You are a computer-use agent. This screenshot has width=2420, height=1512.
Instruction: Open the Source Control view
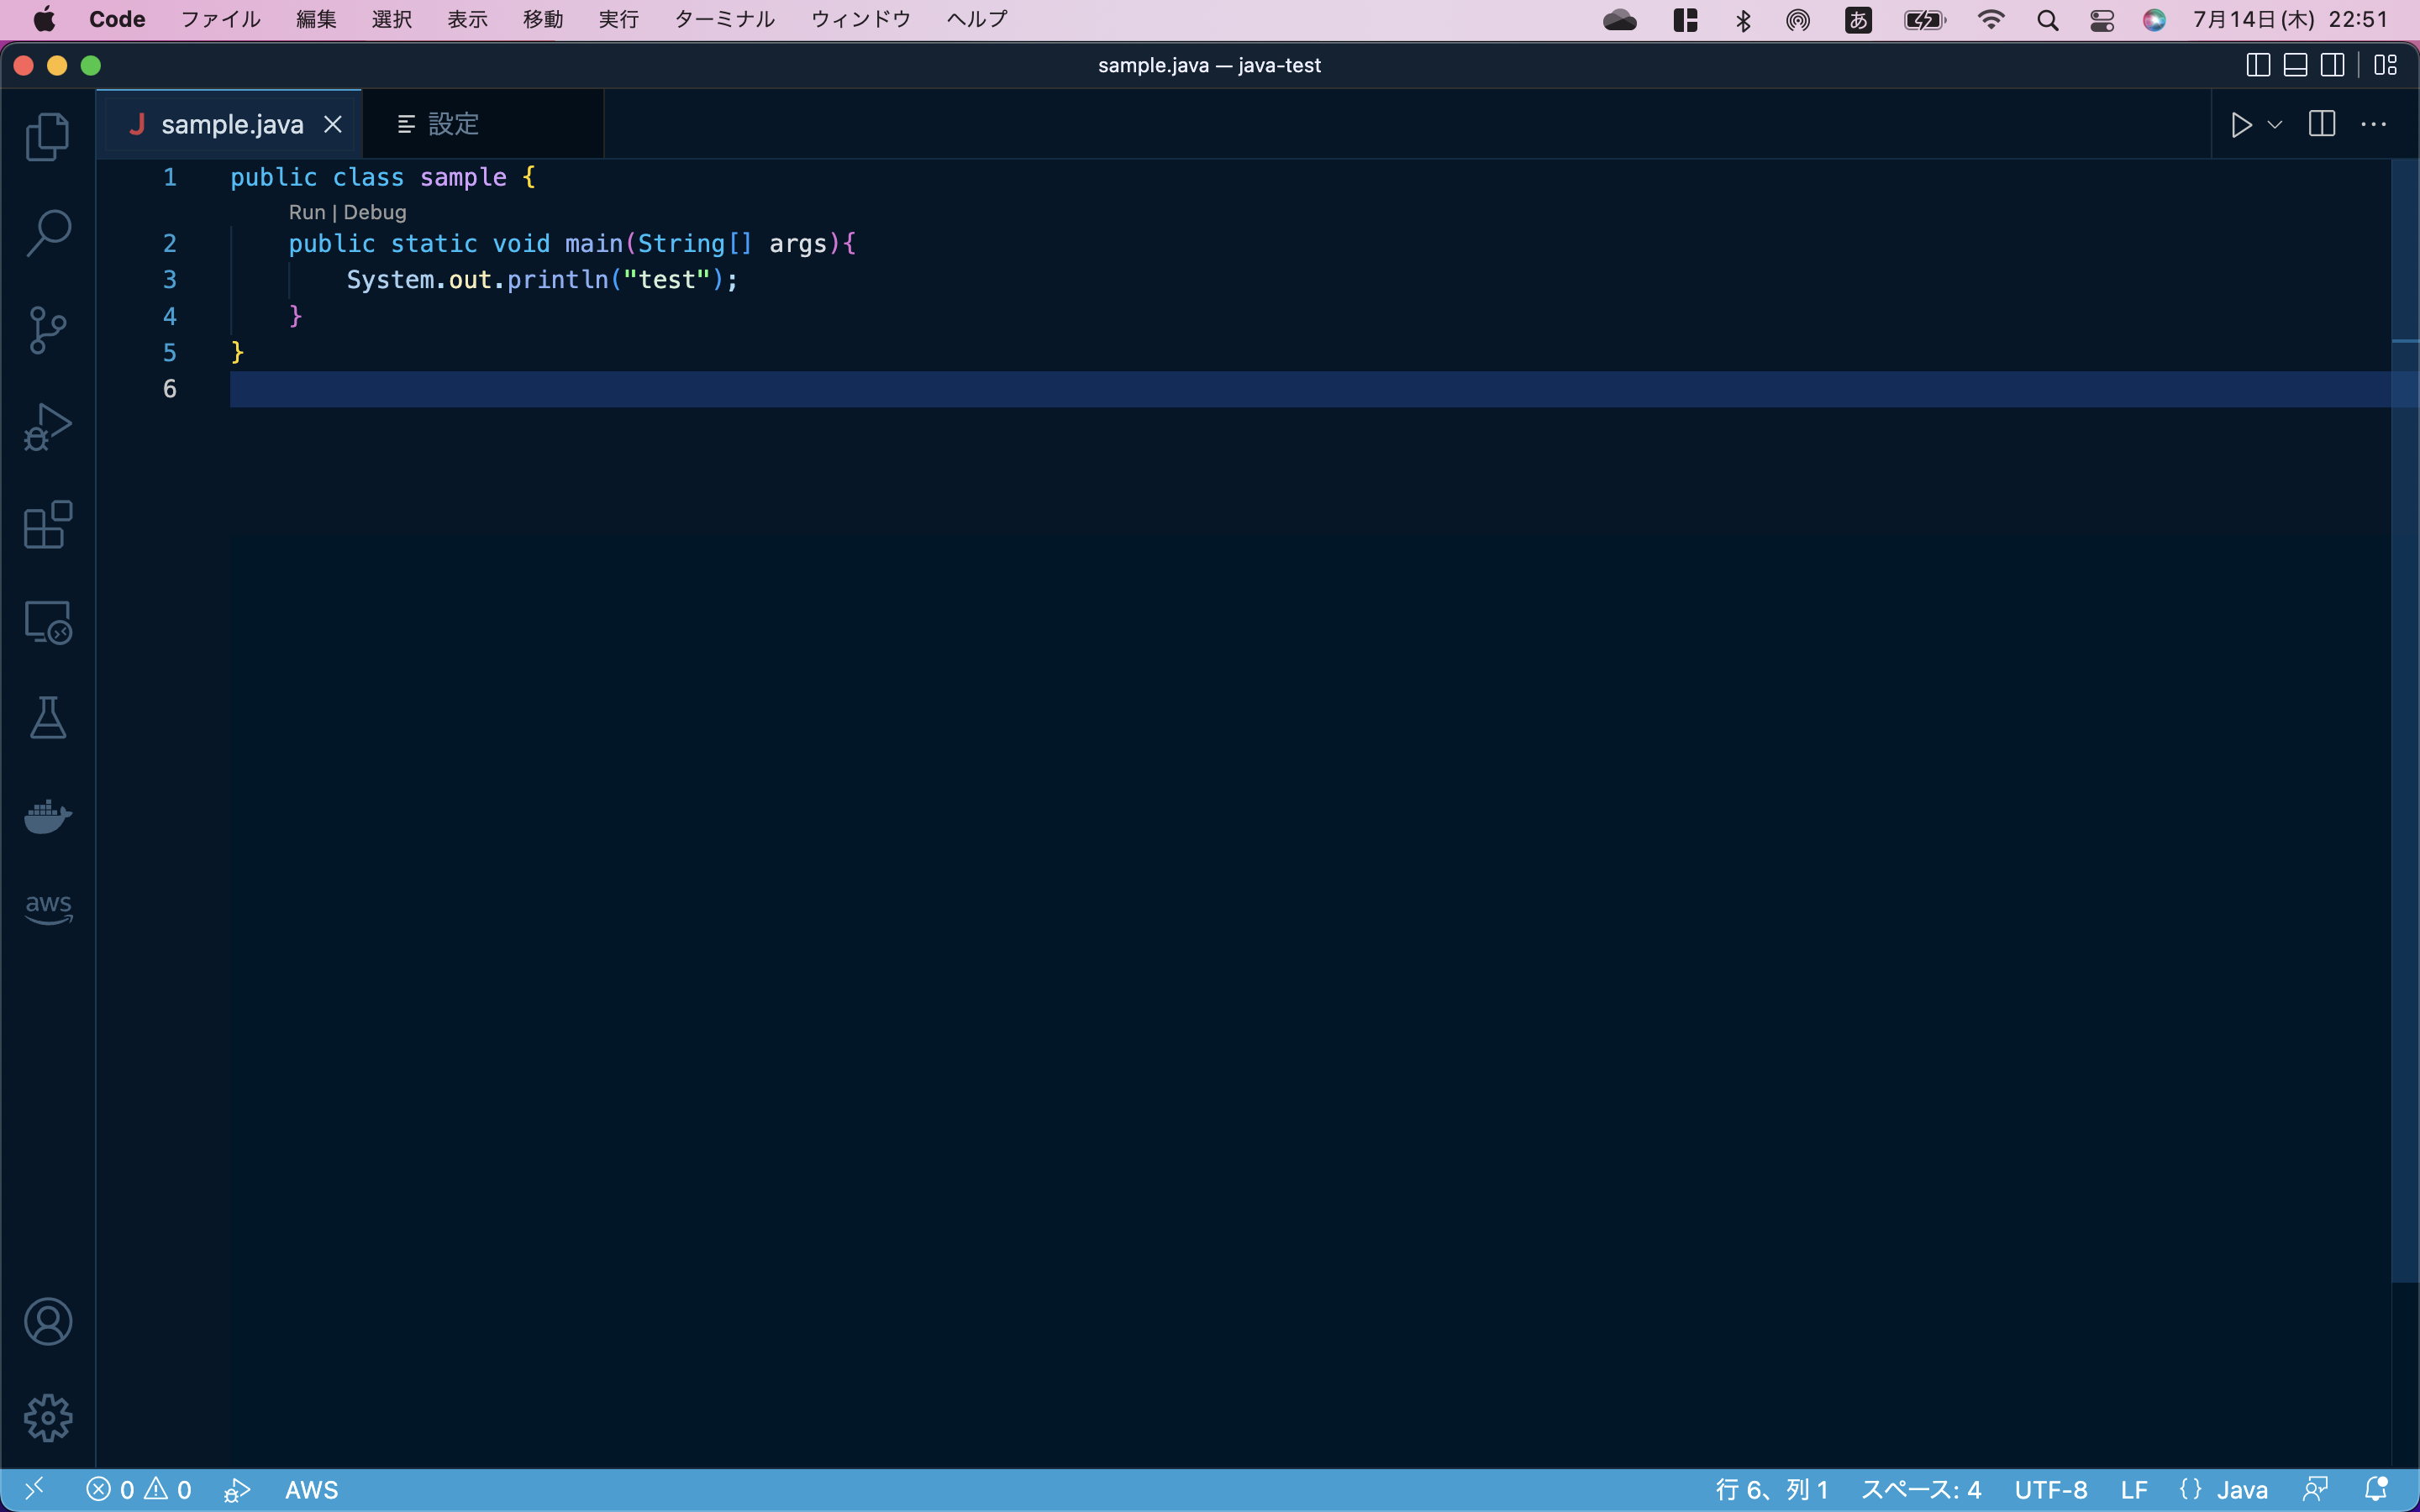tap(47, 329)
